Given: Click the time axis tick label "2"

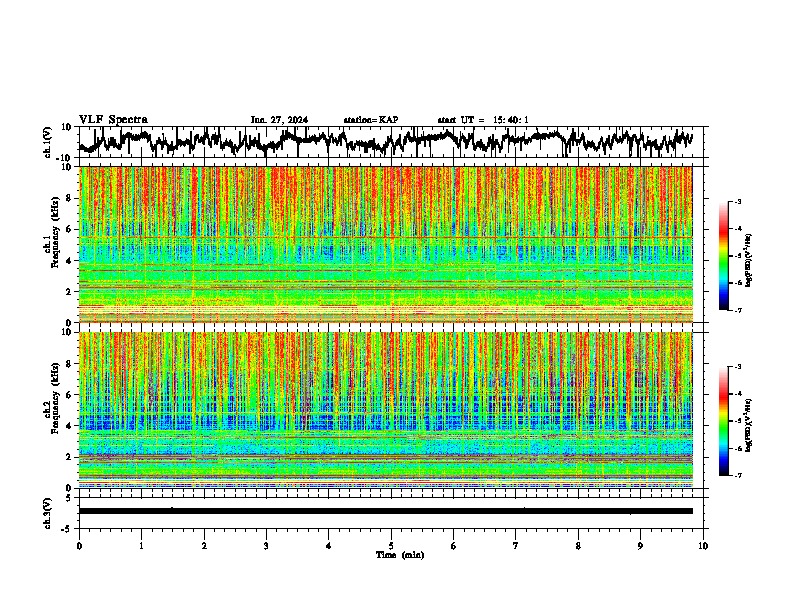Looking at the screenshot, I should (x=204, y=546).
